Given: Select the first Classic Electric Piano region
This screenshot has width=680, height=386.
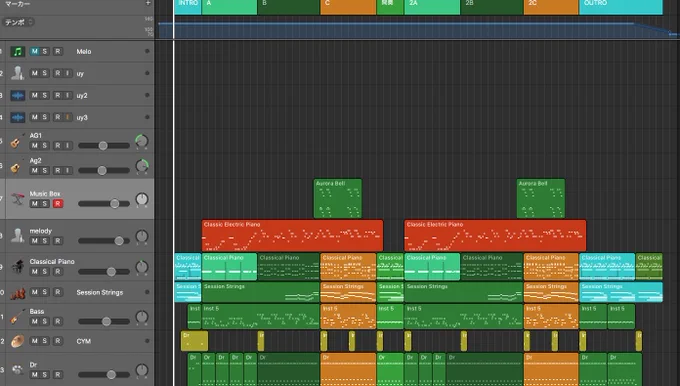Looking at the screenshot, I should [292, 236].
